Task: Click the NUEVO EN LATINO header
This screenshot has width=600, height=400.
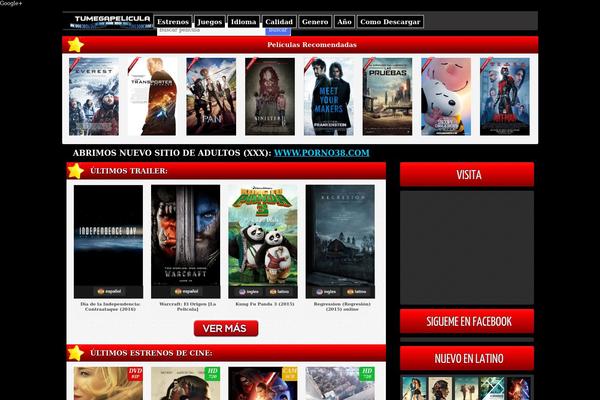Action: pos(467,358)
